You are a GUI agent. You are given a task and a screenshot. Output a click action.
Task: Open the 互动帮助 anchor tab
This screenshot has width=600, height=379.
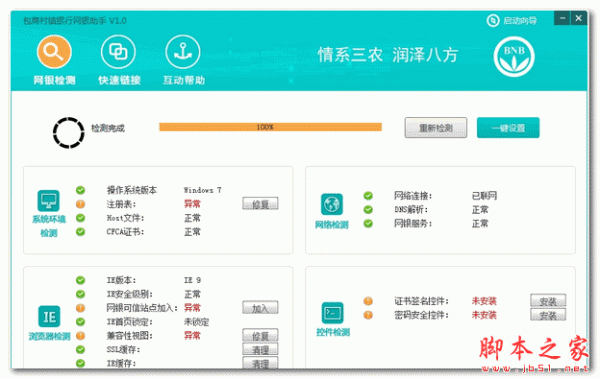pos(183,60)
